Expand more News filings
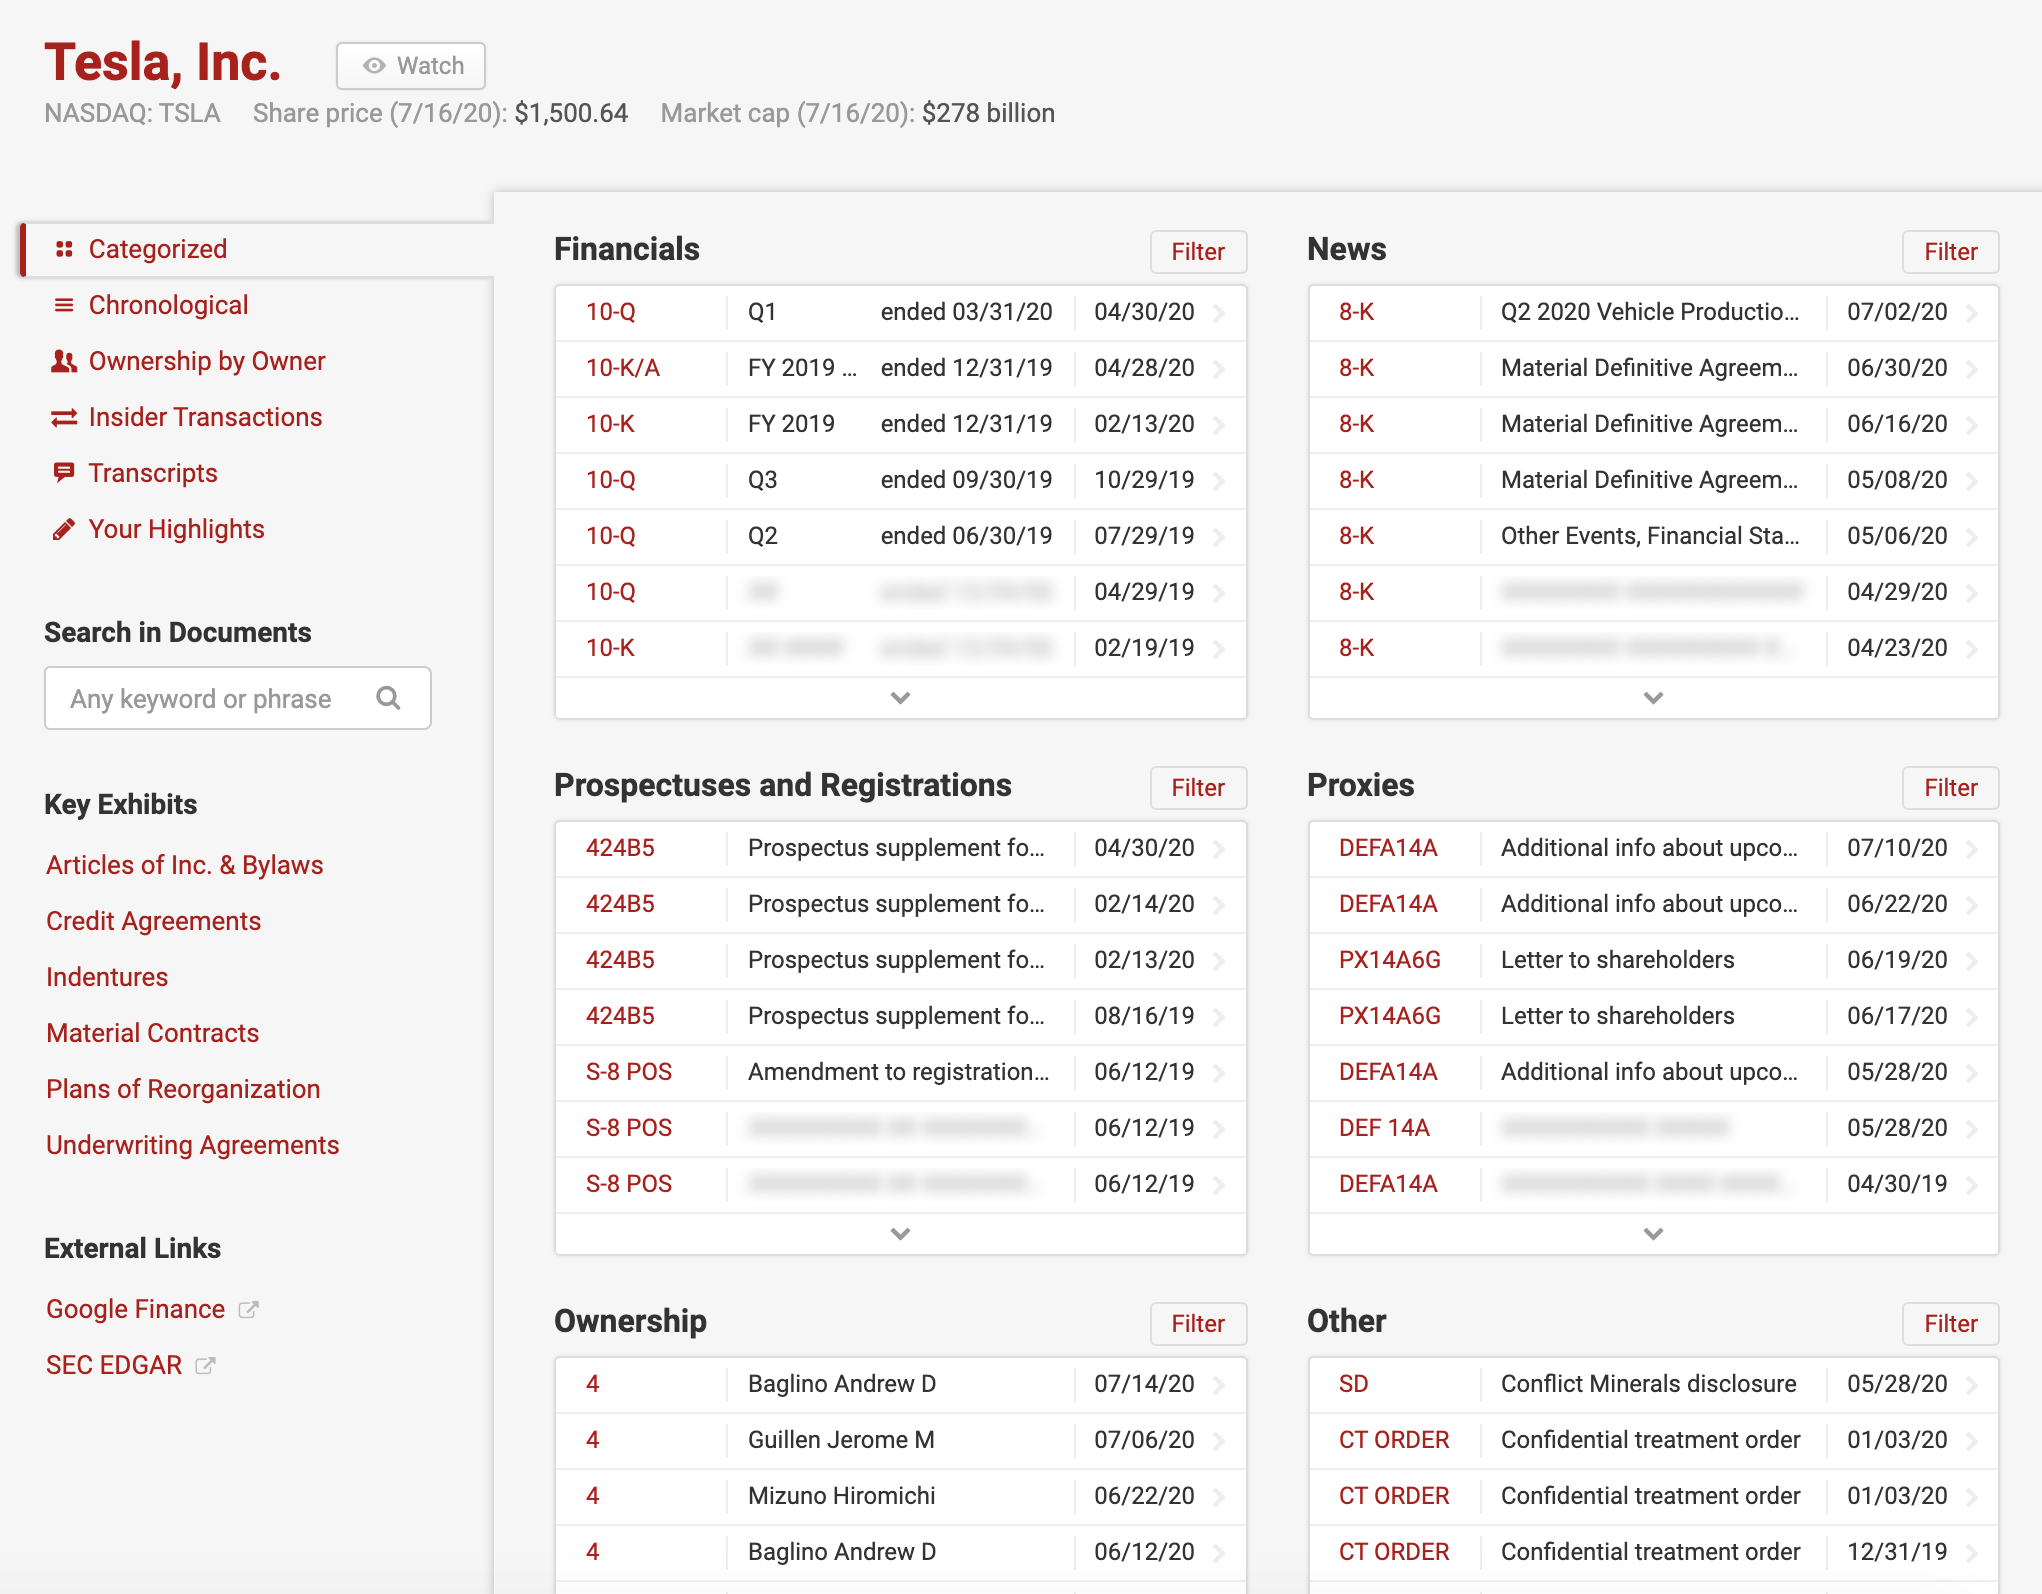The height and width of the screenshot is (1594, 2042). 1653,698
